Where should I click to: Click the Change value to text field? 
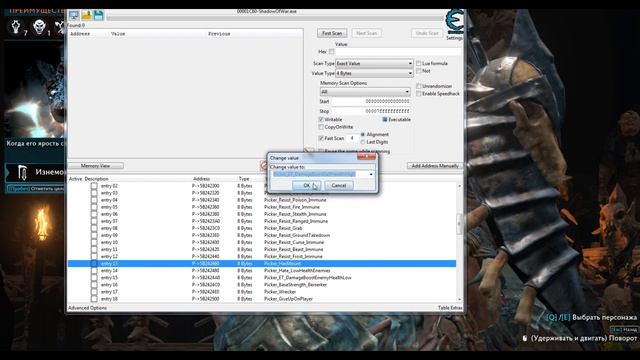coord(319,174)
